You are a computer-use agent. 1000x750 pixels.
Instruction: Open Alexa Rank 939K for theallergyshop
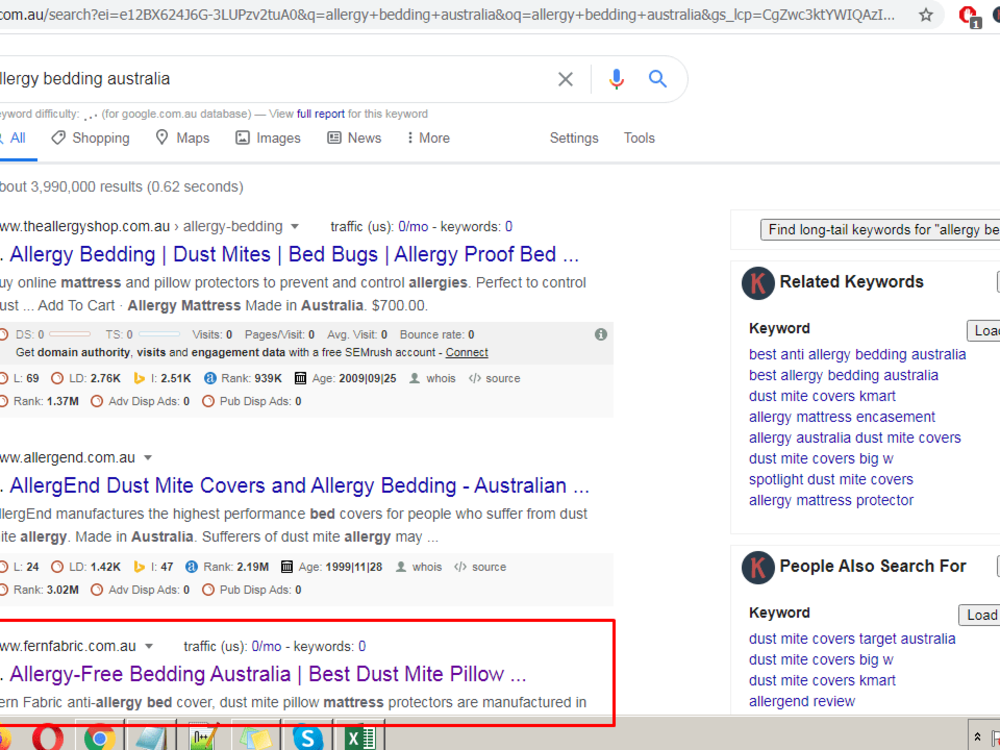click(x=242, y=378)
